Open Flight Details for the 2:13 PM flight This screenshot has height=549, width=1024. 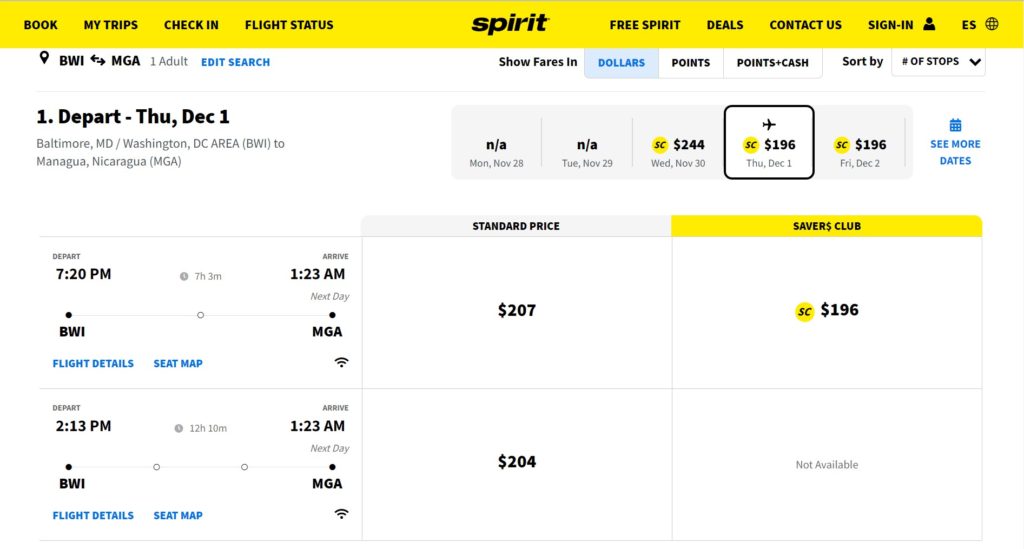pos(93,515)
